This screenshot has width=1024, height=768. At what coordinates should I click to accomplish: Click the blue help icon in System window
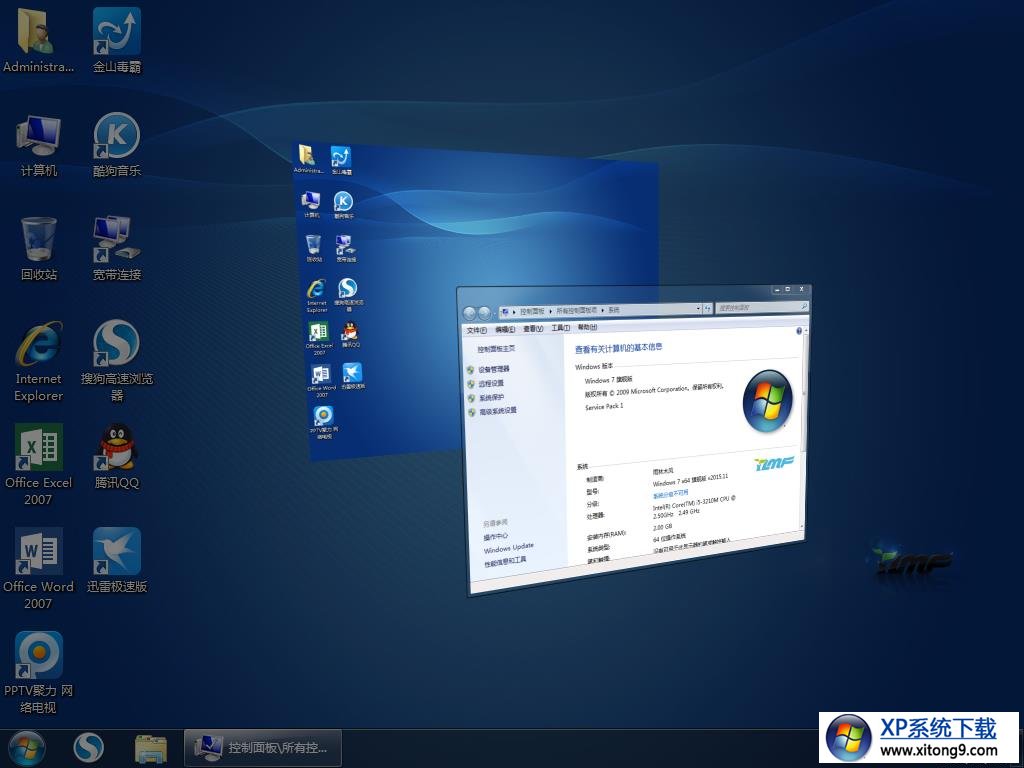[x=799, y=330]
